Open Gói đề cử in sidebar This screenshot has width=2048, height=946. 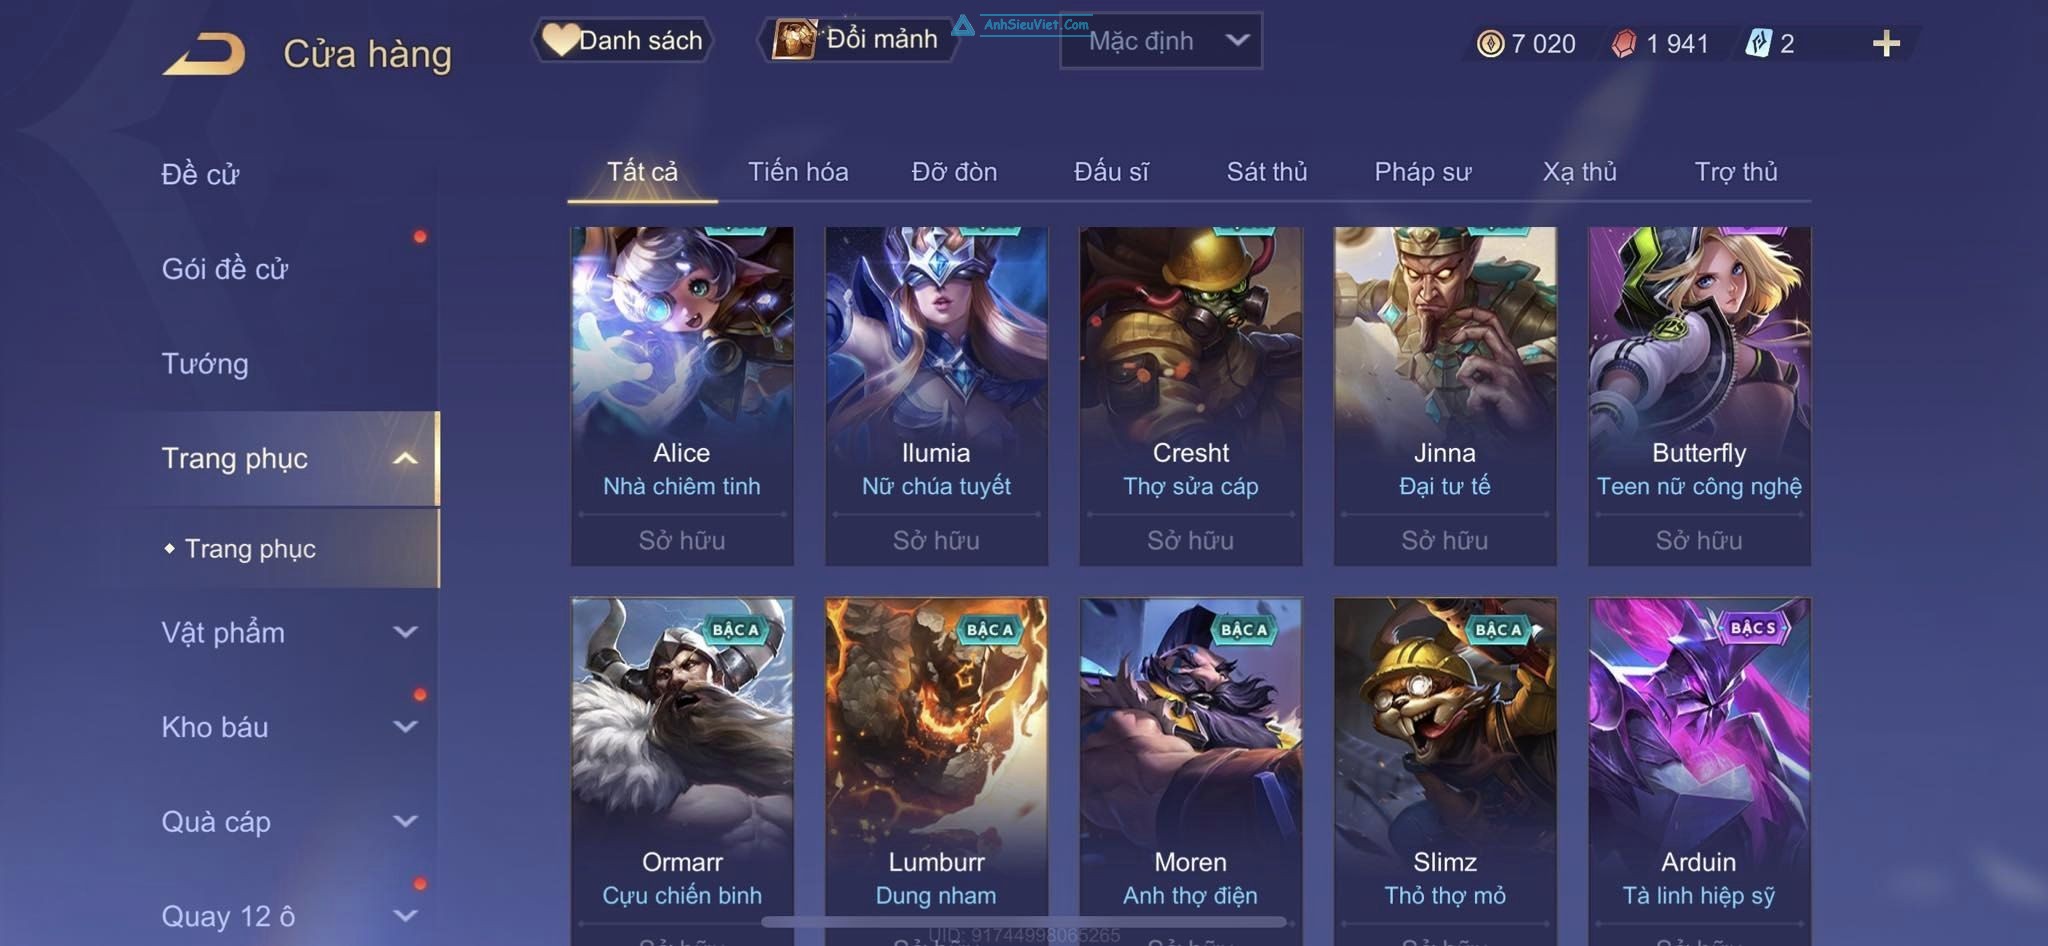[x=225, y=269]
